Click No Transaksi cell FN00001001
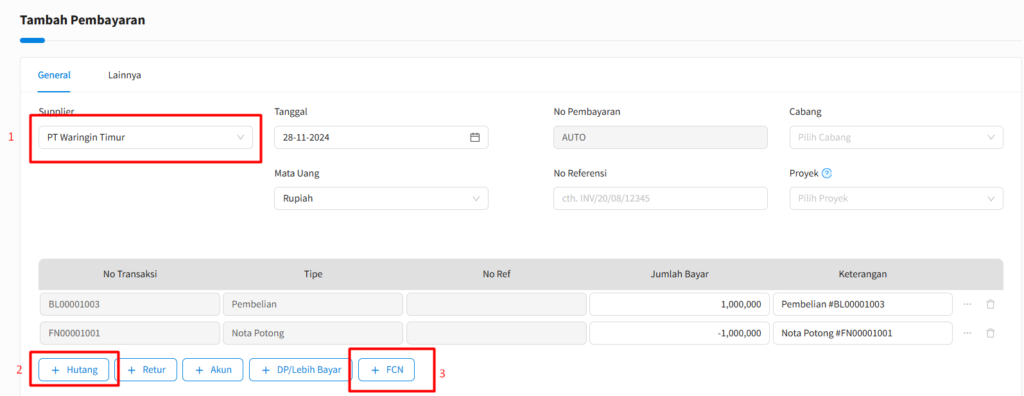This screenshot has height=396, width=1024. (x=130, y=333)
